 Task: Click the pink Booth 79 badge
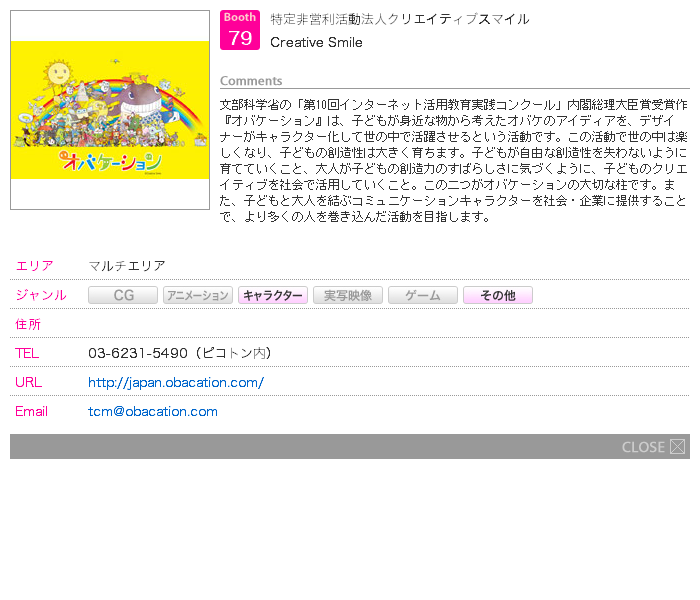coord(240,30)
